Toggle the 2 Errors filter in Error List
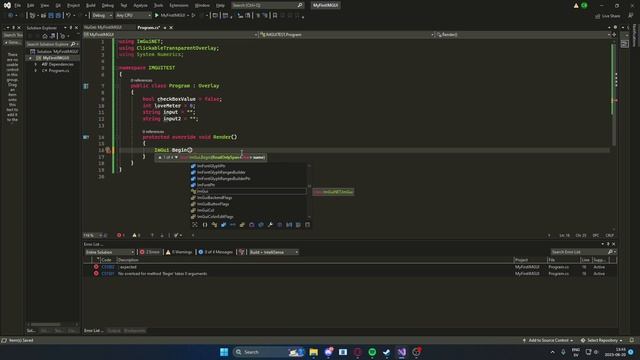 click(x=150, y=252)
